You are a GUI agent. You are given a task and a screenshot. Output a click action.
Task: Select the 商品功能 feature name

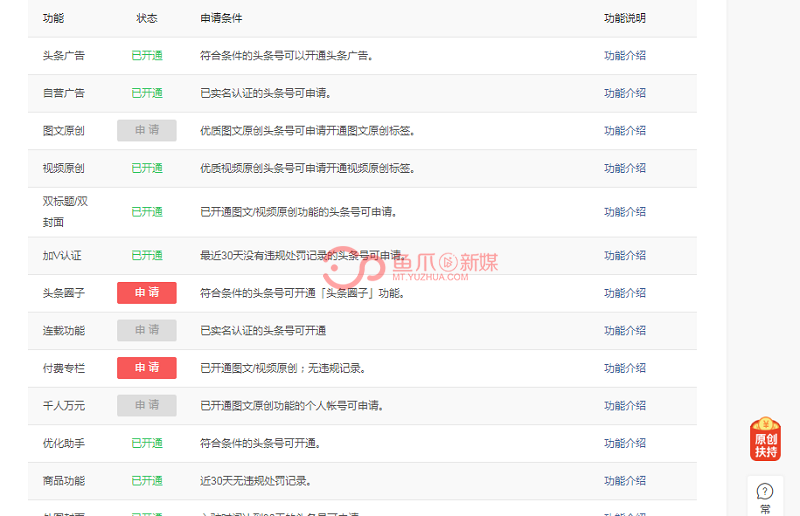(64, 481)
